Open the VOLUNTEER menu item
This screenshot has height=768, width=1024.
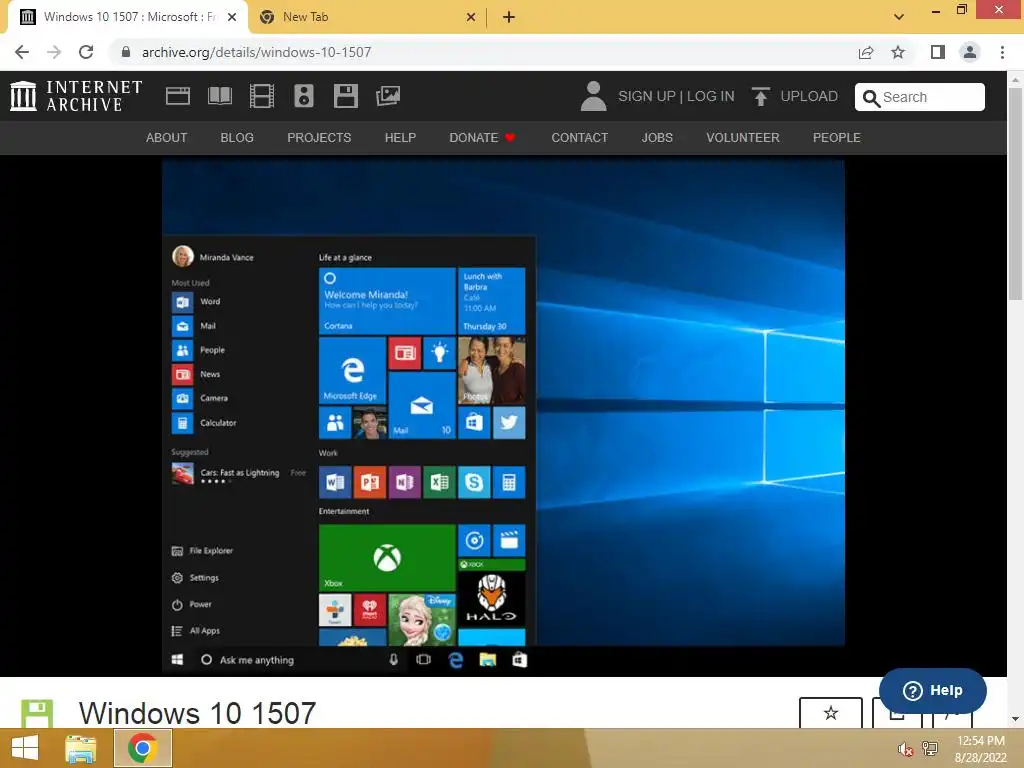[743, 138]
